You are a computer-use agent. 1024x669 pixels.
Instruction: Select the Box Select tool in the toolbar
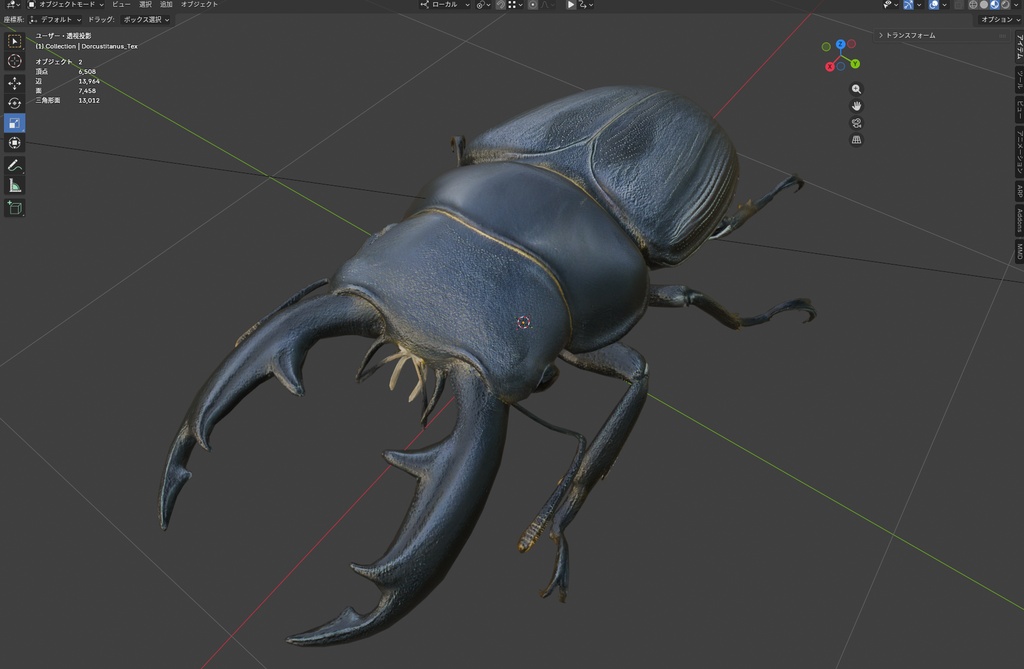(14, 41)
